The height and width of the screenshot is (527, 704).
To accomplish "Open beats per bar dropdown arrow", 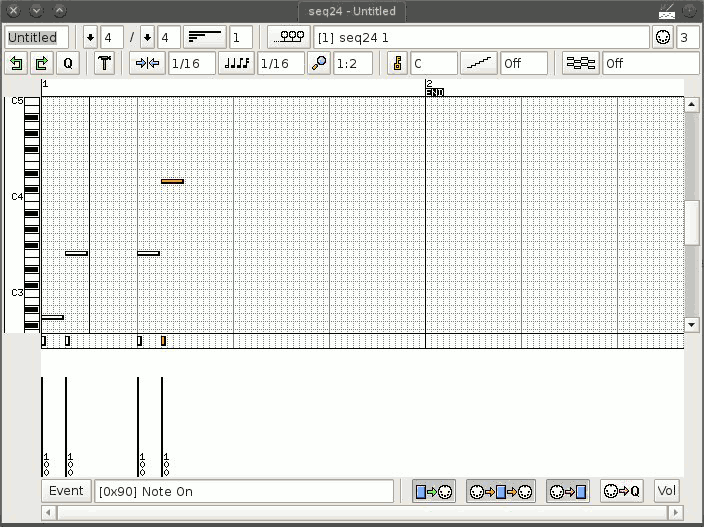I will point(91,38).
